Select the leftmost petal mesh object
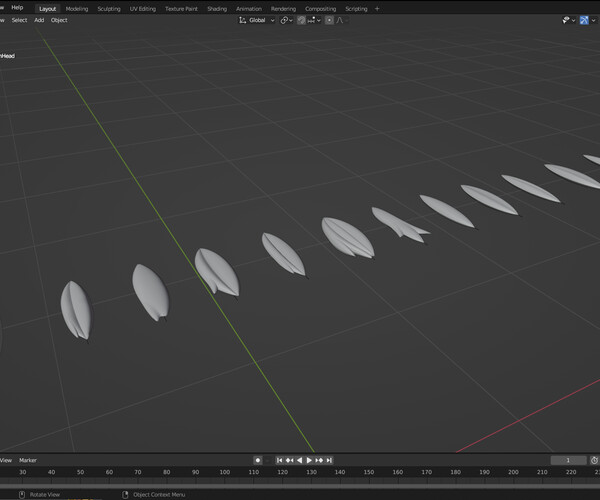600x500 pixels. (x=76, y=310)
